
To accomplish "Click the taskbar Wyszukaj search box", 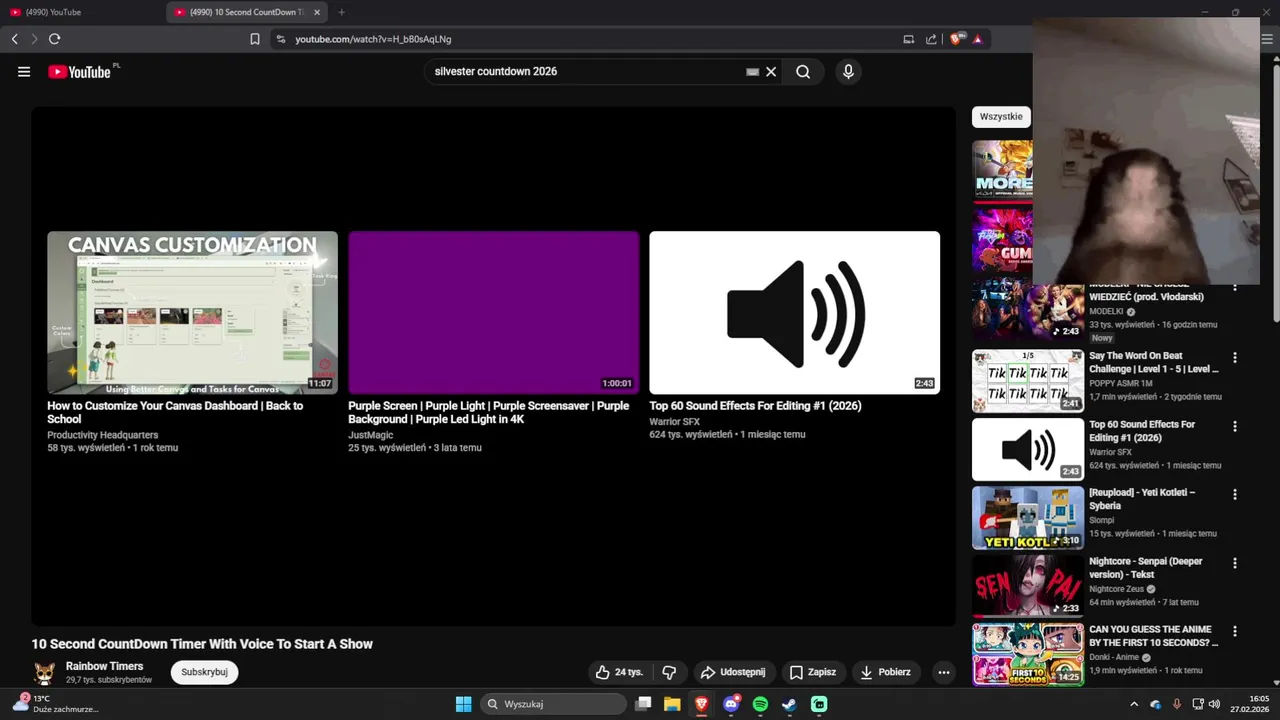I will 553,704.
